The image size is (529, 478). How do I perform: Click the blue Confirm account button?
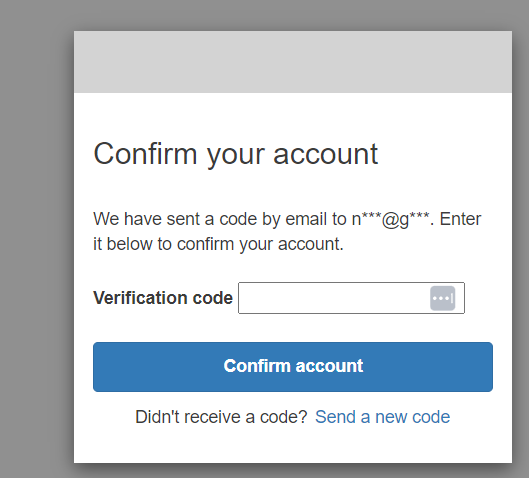pyautogui.click(x=293, y=367)
